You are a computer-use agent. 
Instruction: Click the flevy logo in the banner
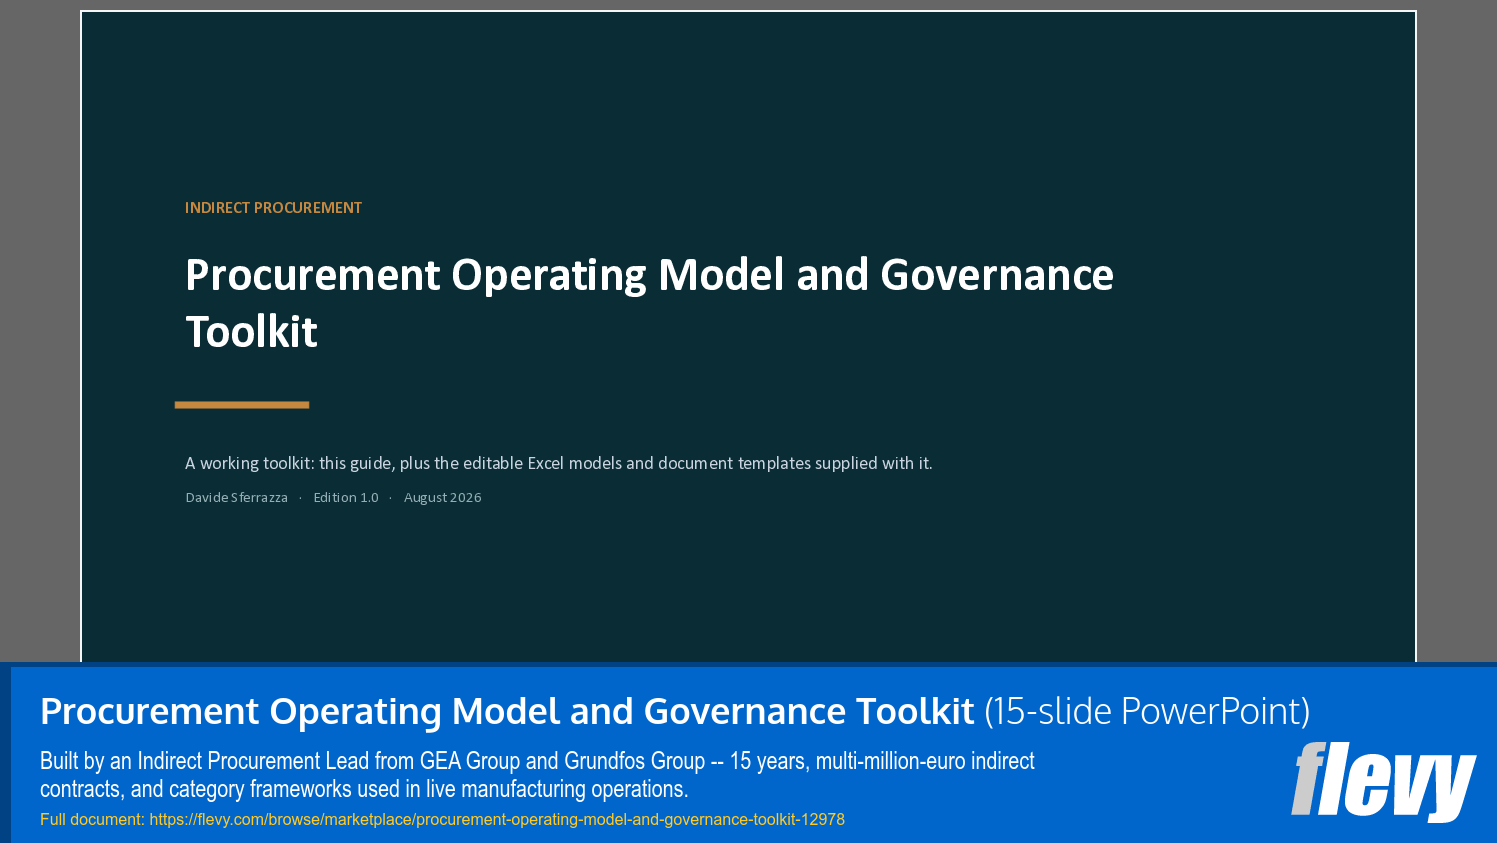(1383, 781)
